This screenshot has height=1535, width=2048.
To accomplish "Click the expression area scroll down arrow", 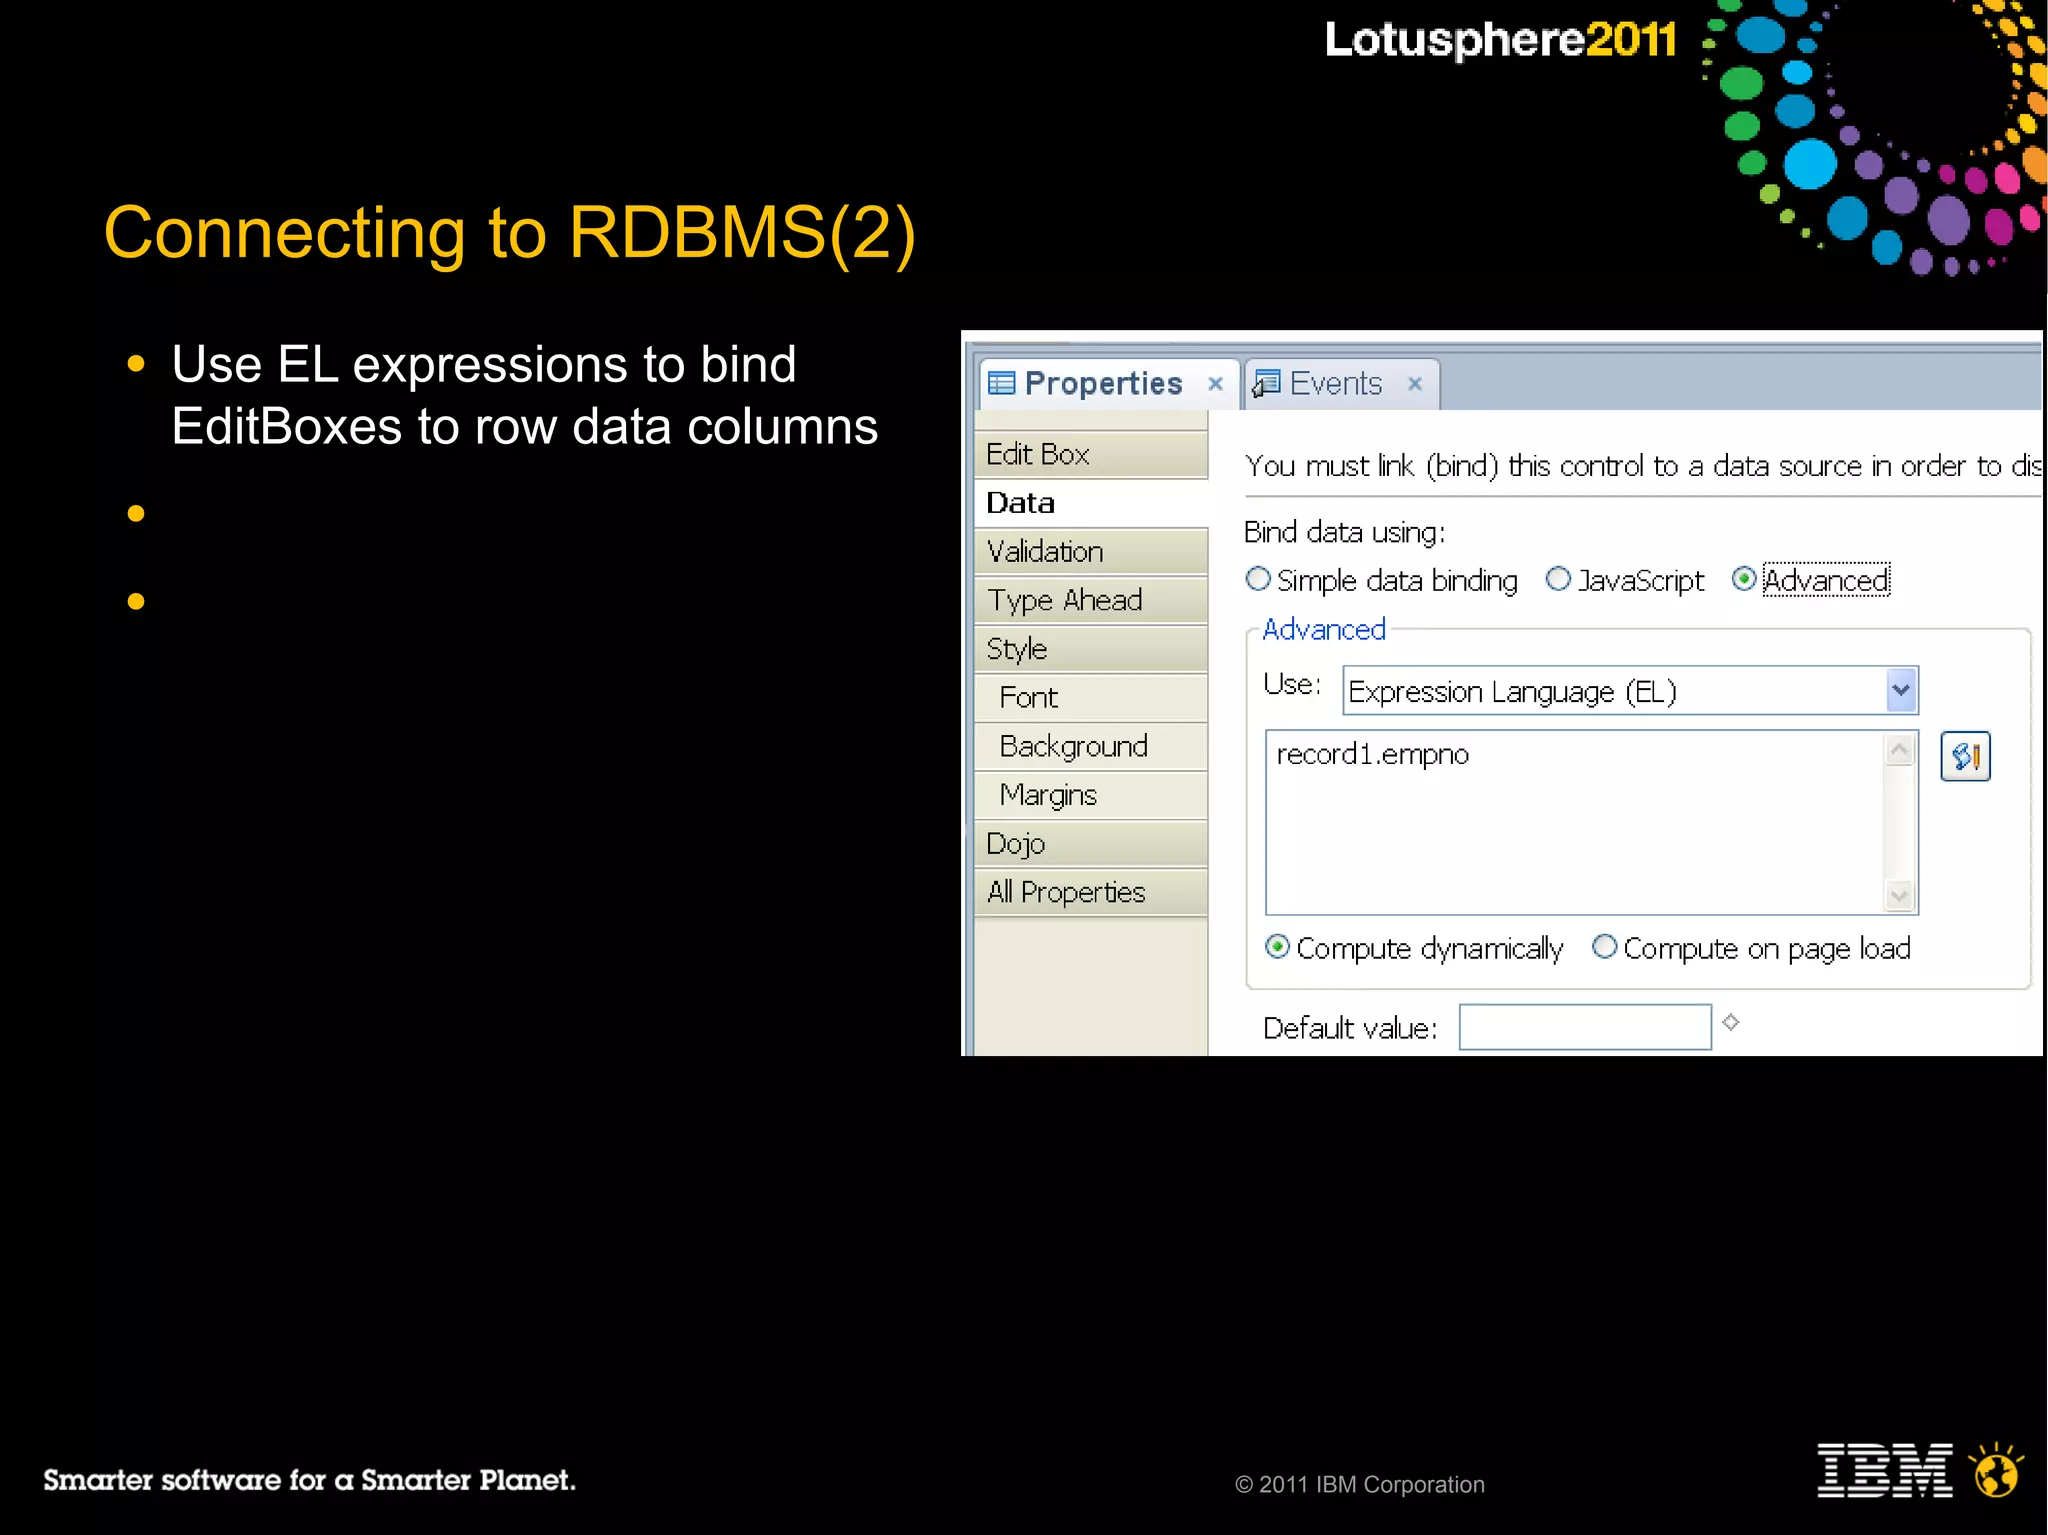I will (x=1900, y=895).
